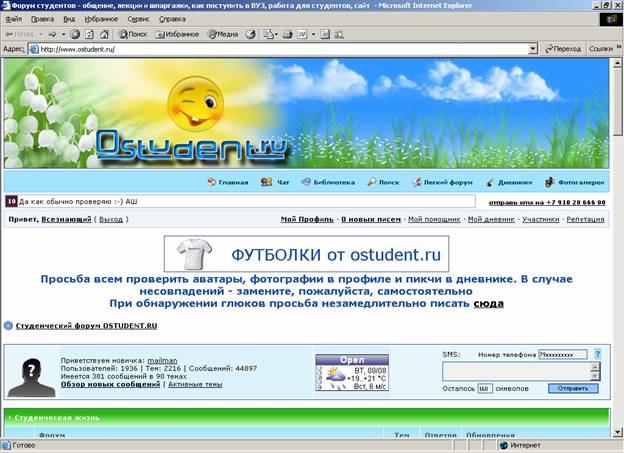The height and width of the screenshot is (453, 624).
Task: Open the Фотогалерея navigation link
Action: pyautogui.click(x=575, y=182)
